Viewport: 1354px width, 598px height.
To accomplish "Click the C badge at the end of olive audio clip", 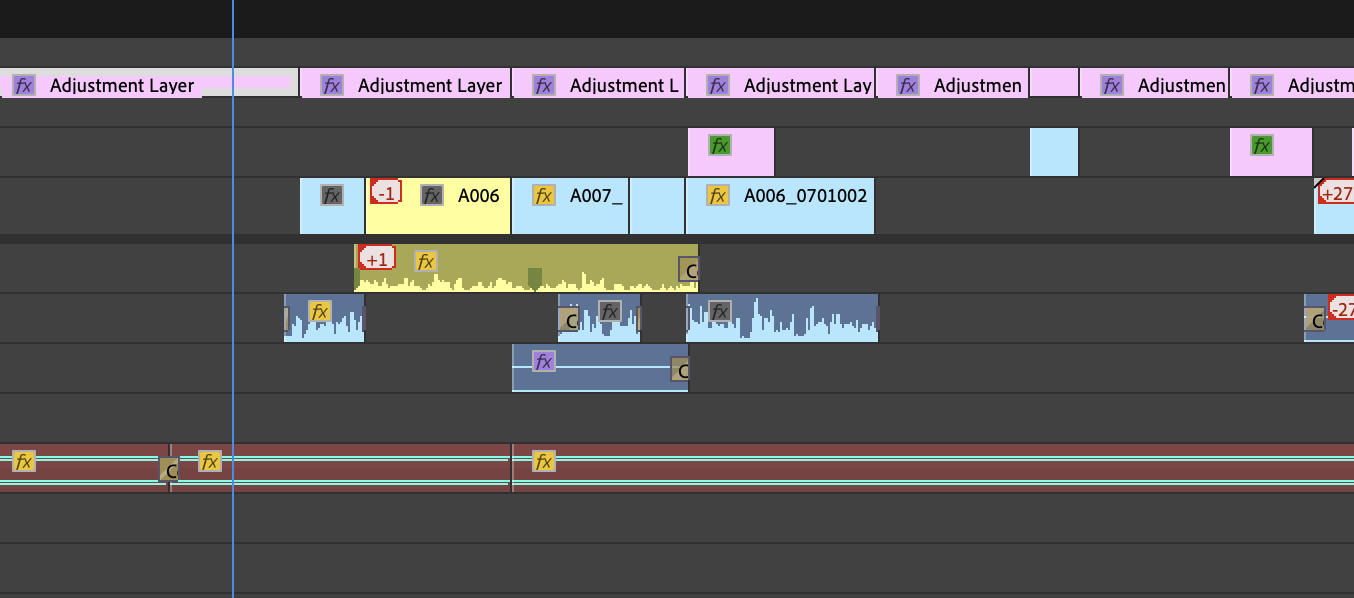I will tap(691, 268).
